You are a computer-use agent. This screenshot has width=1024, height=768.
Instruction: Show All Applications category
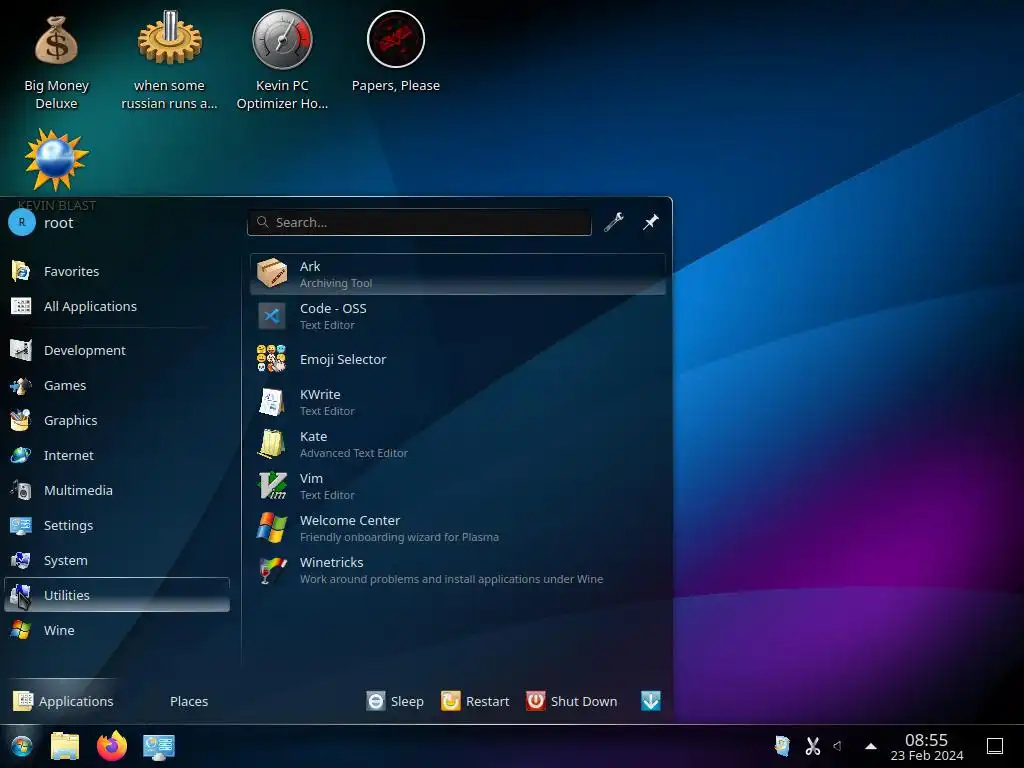[x=118, y=306]
